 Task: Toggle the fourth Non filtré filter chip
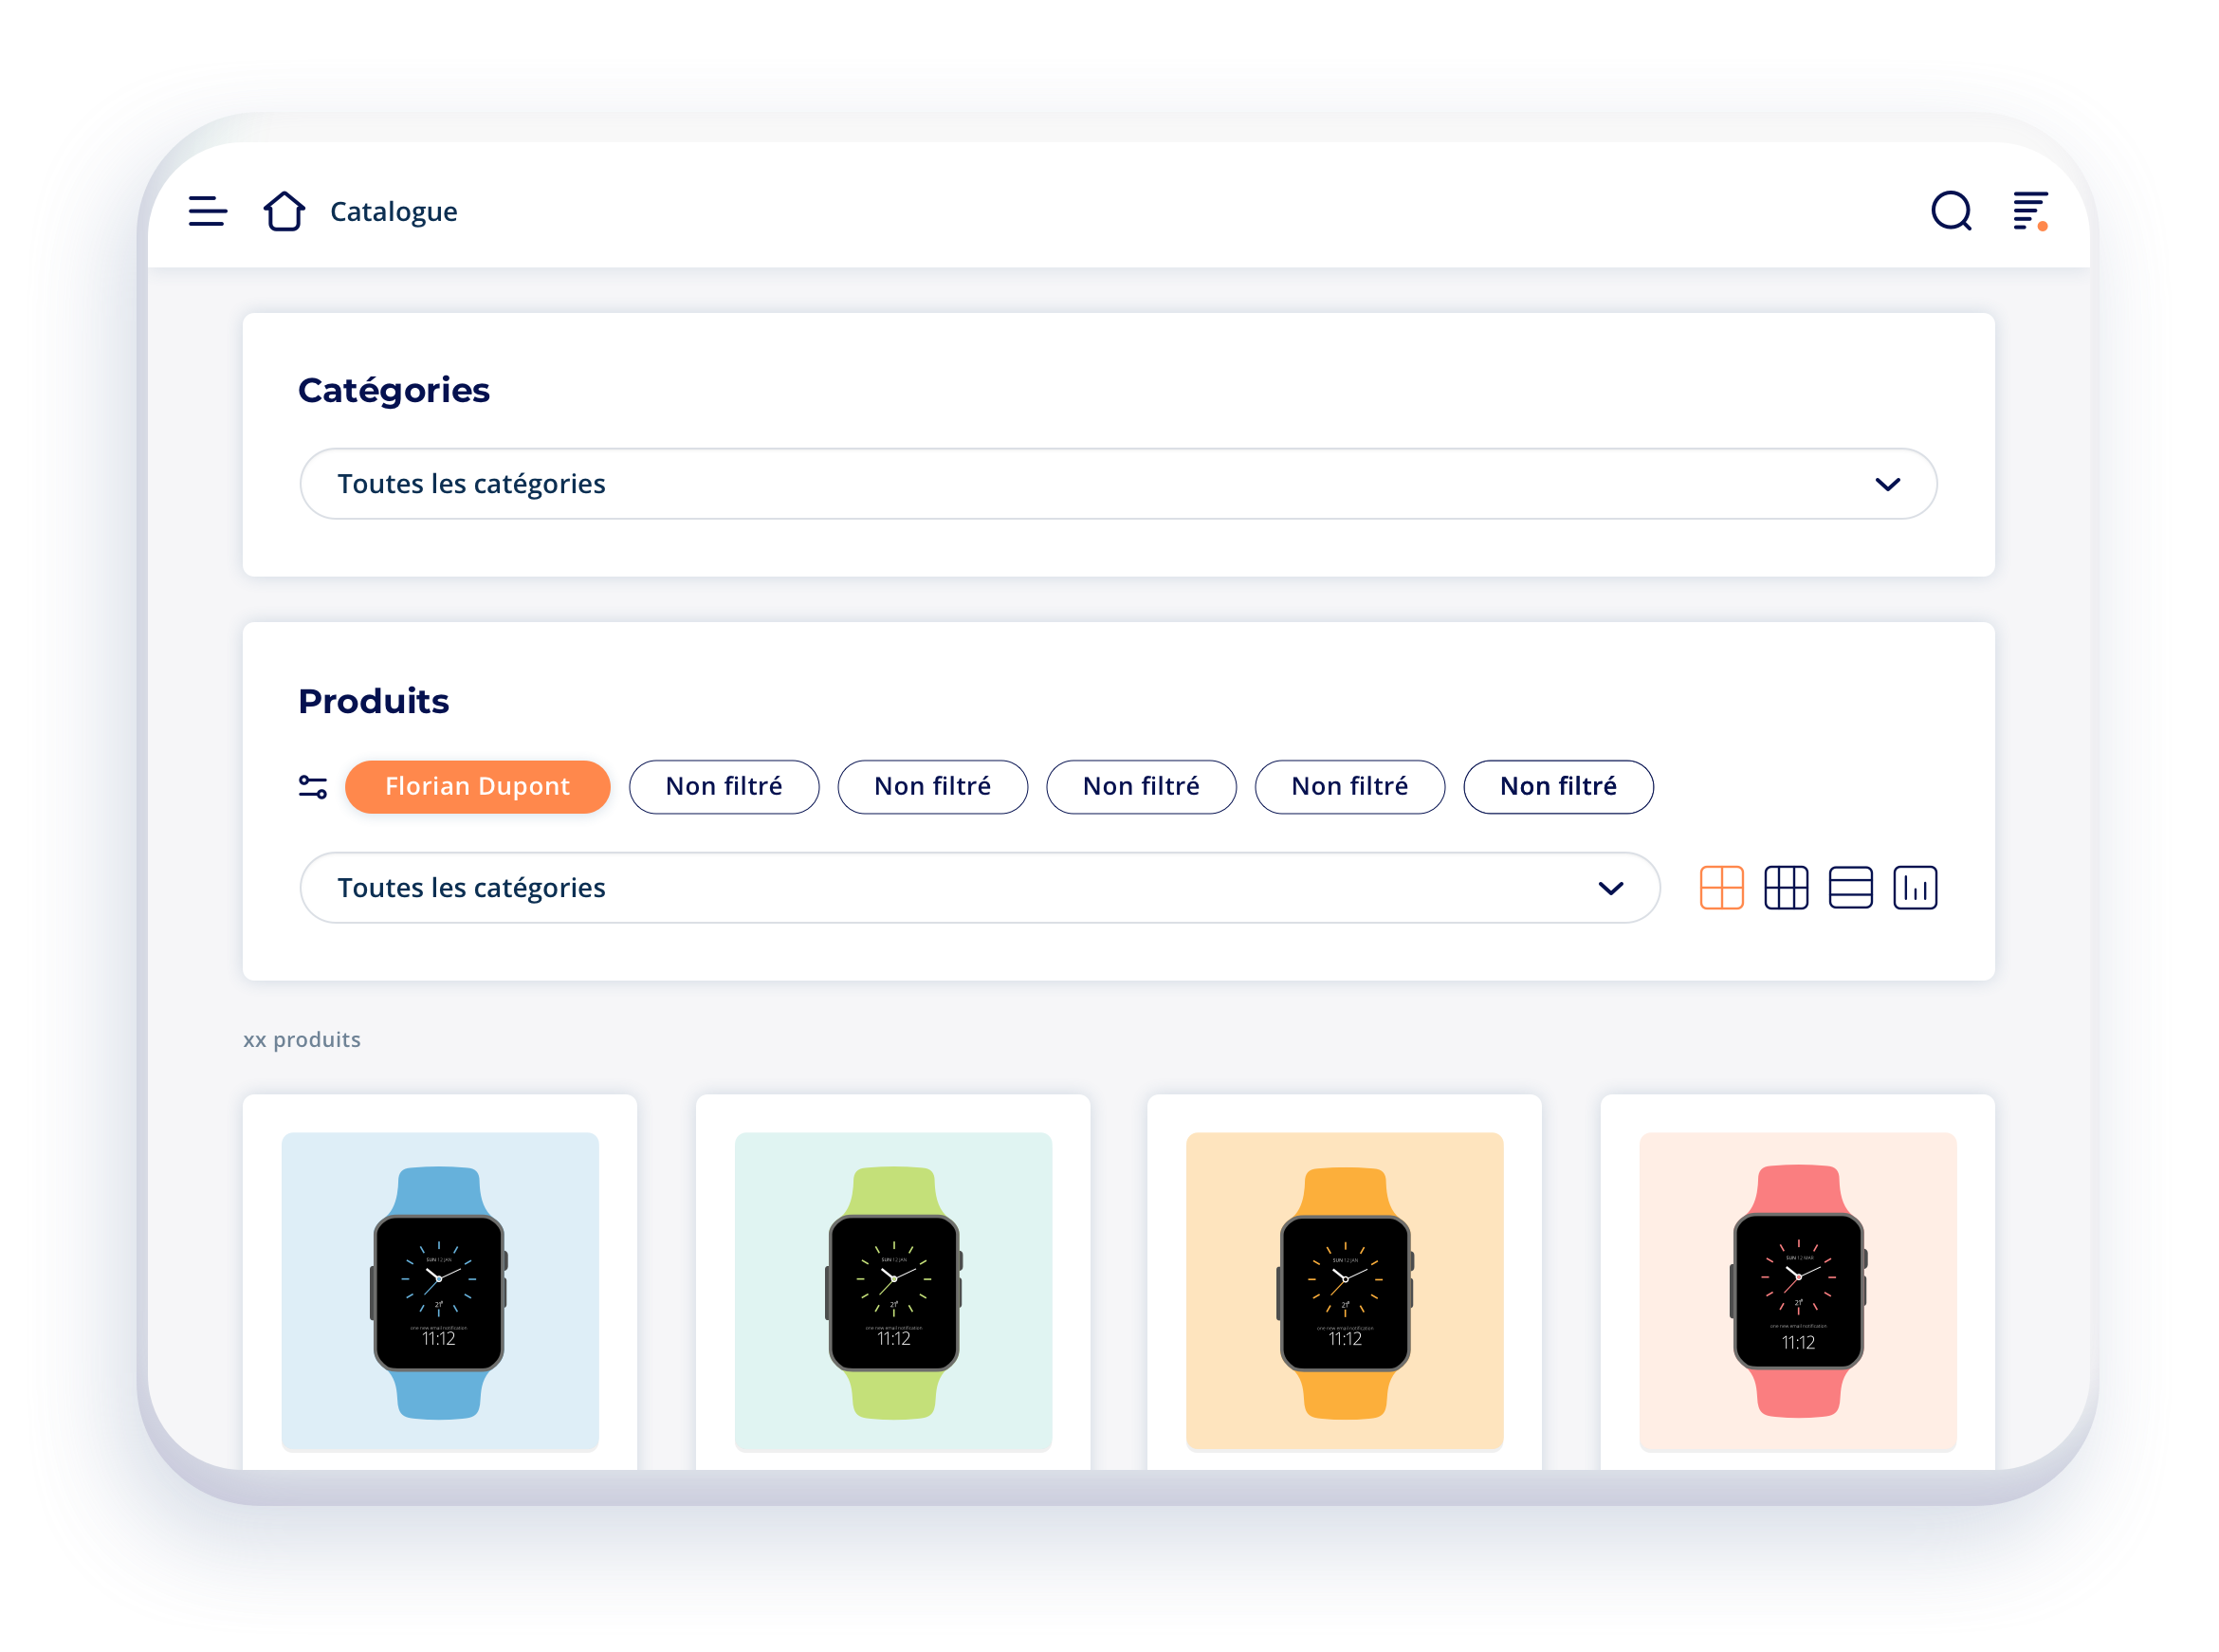[x=1349, y=786]
